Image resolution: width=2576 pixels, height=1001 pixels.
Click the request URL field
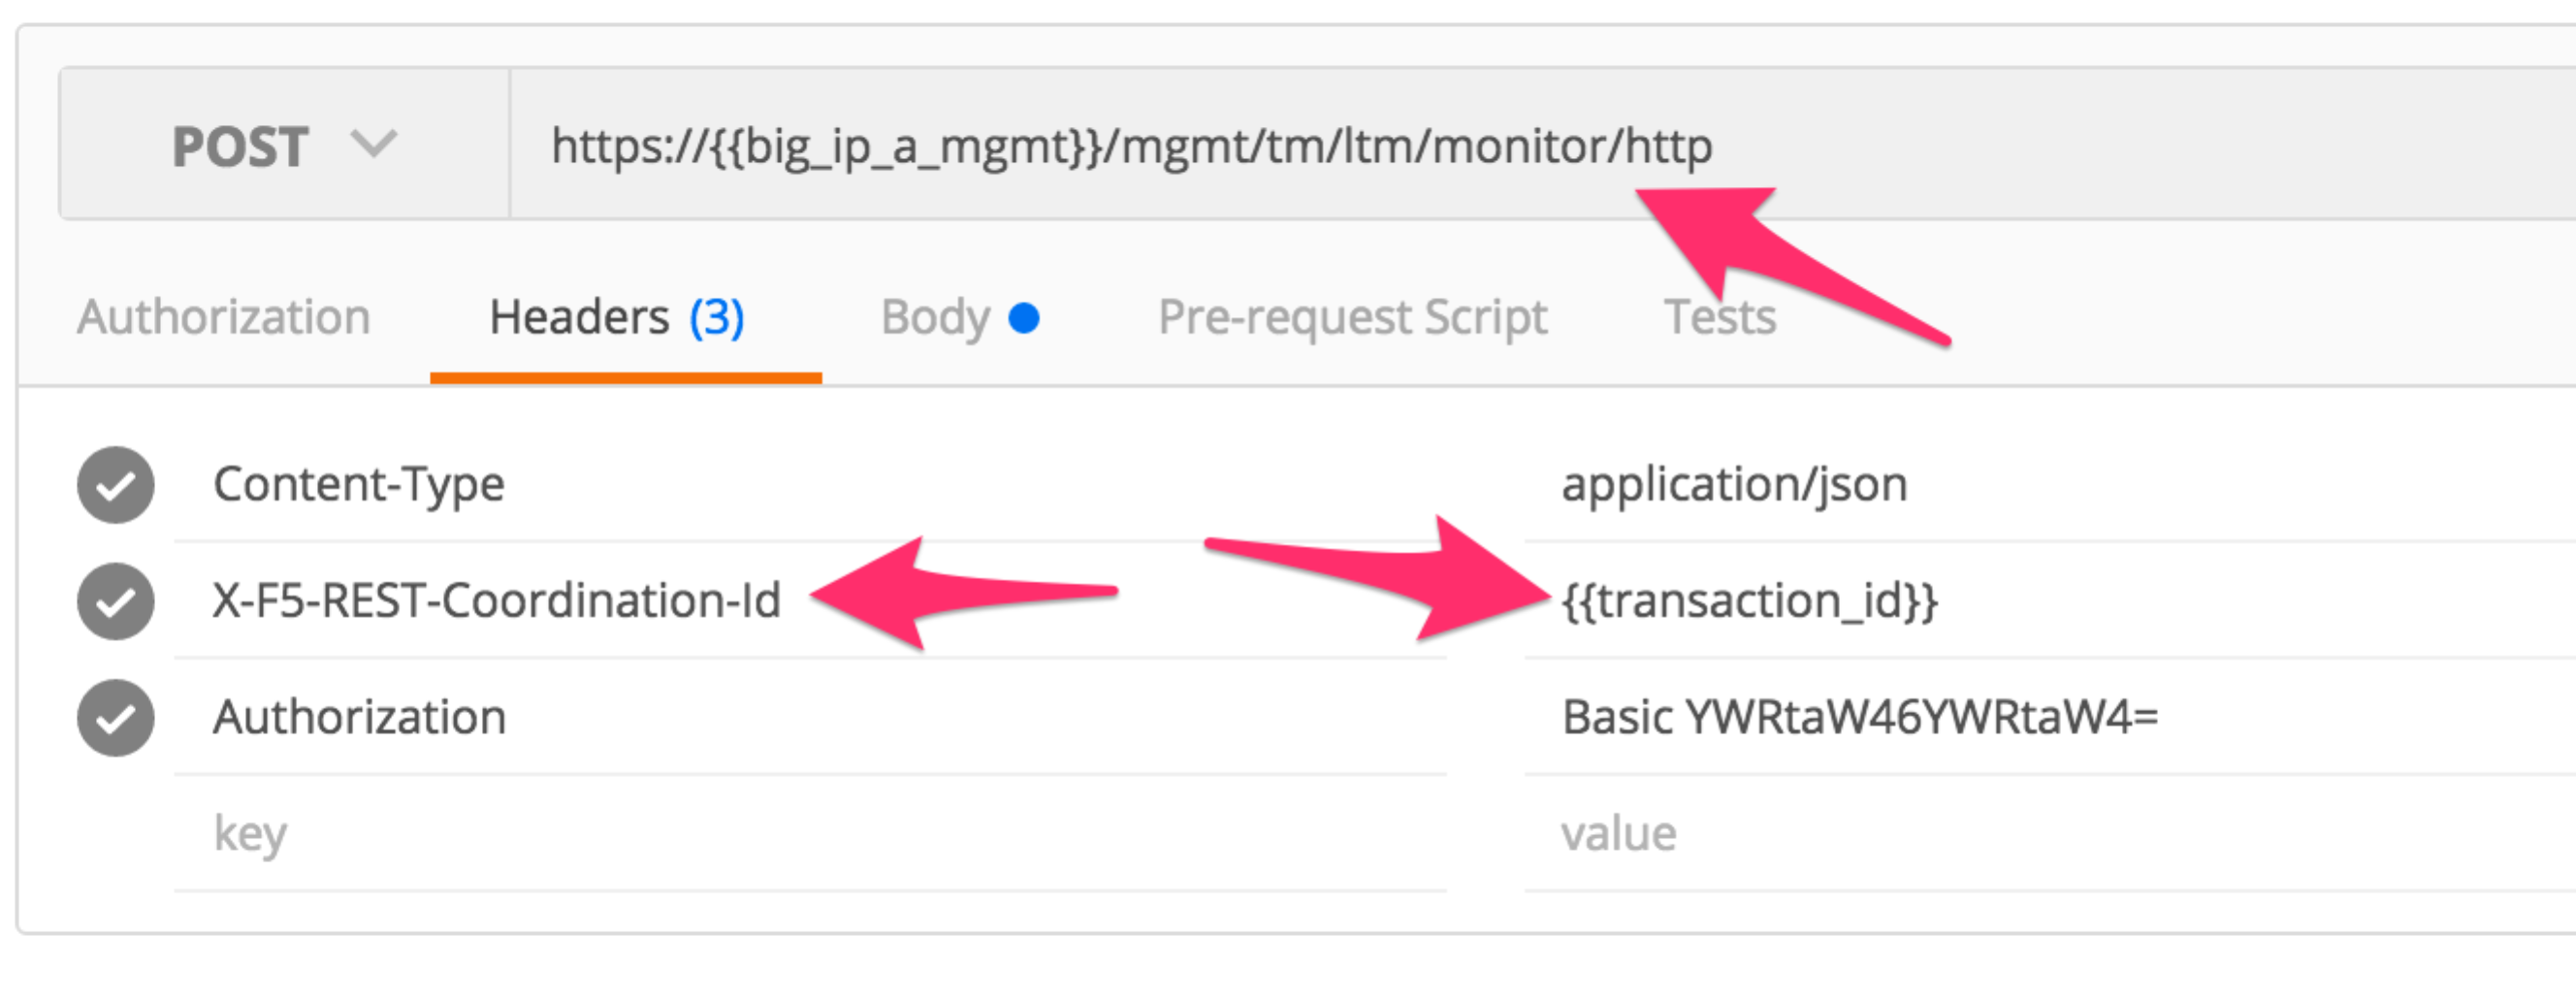(x=1543, y=144)
